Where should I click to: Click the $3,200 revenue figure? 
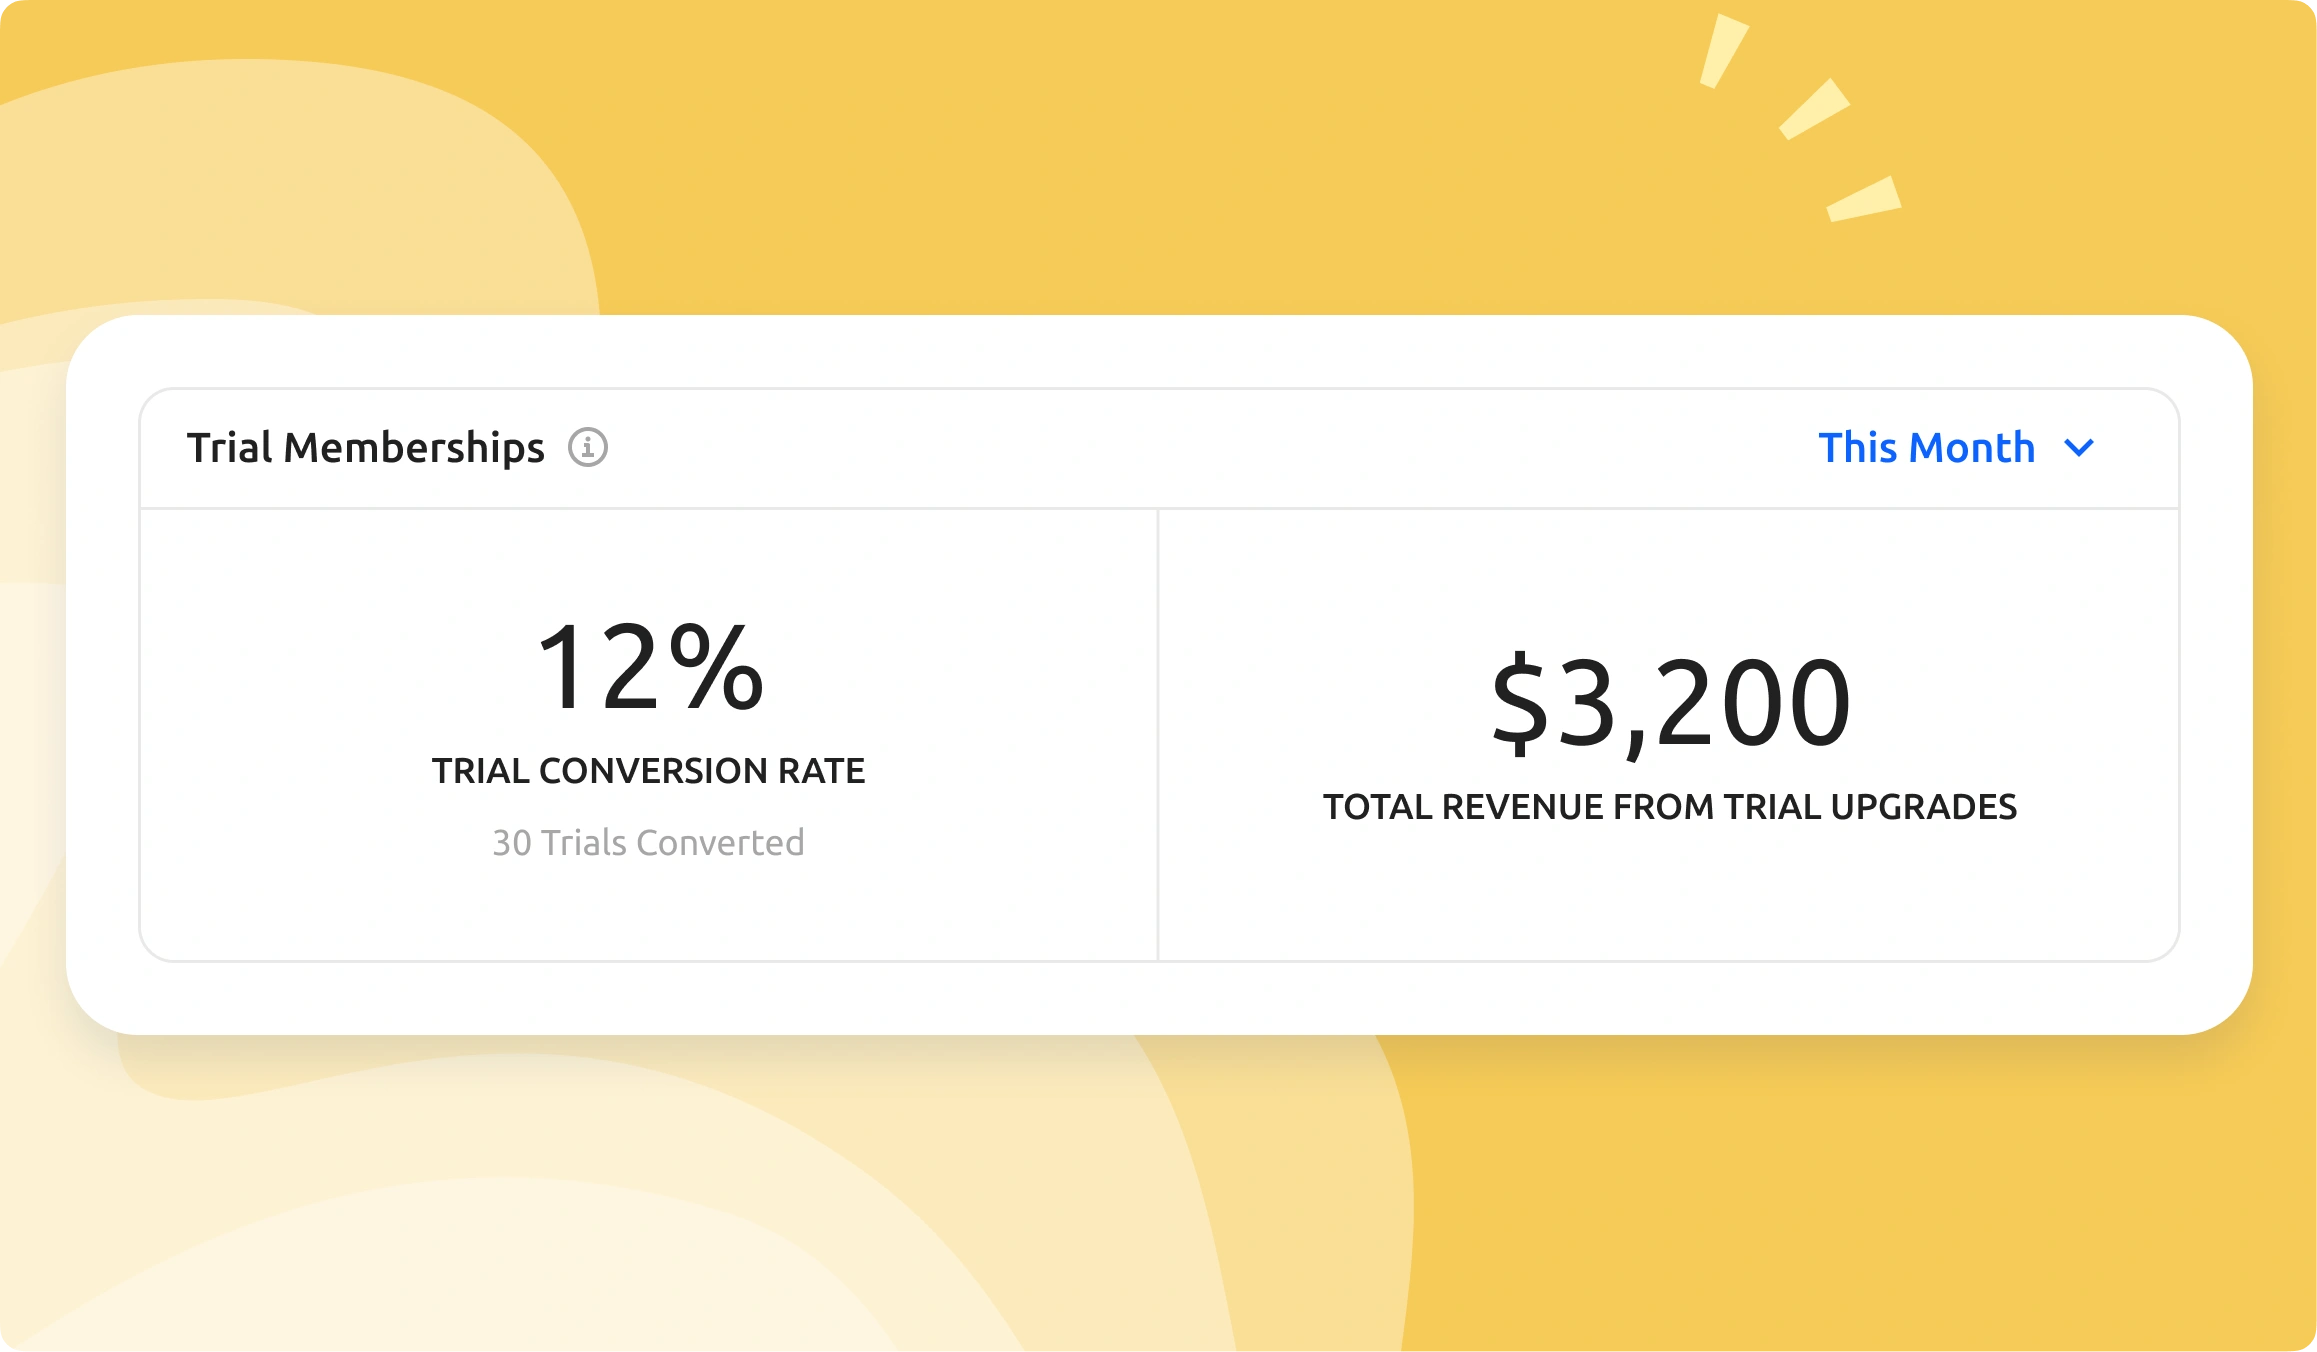click(x=1670, y=702)
